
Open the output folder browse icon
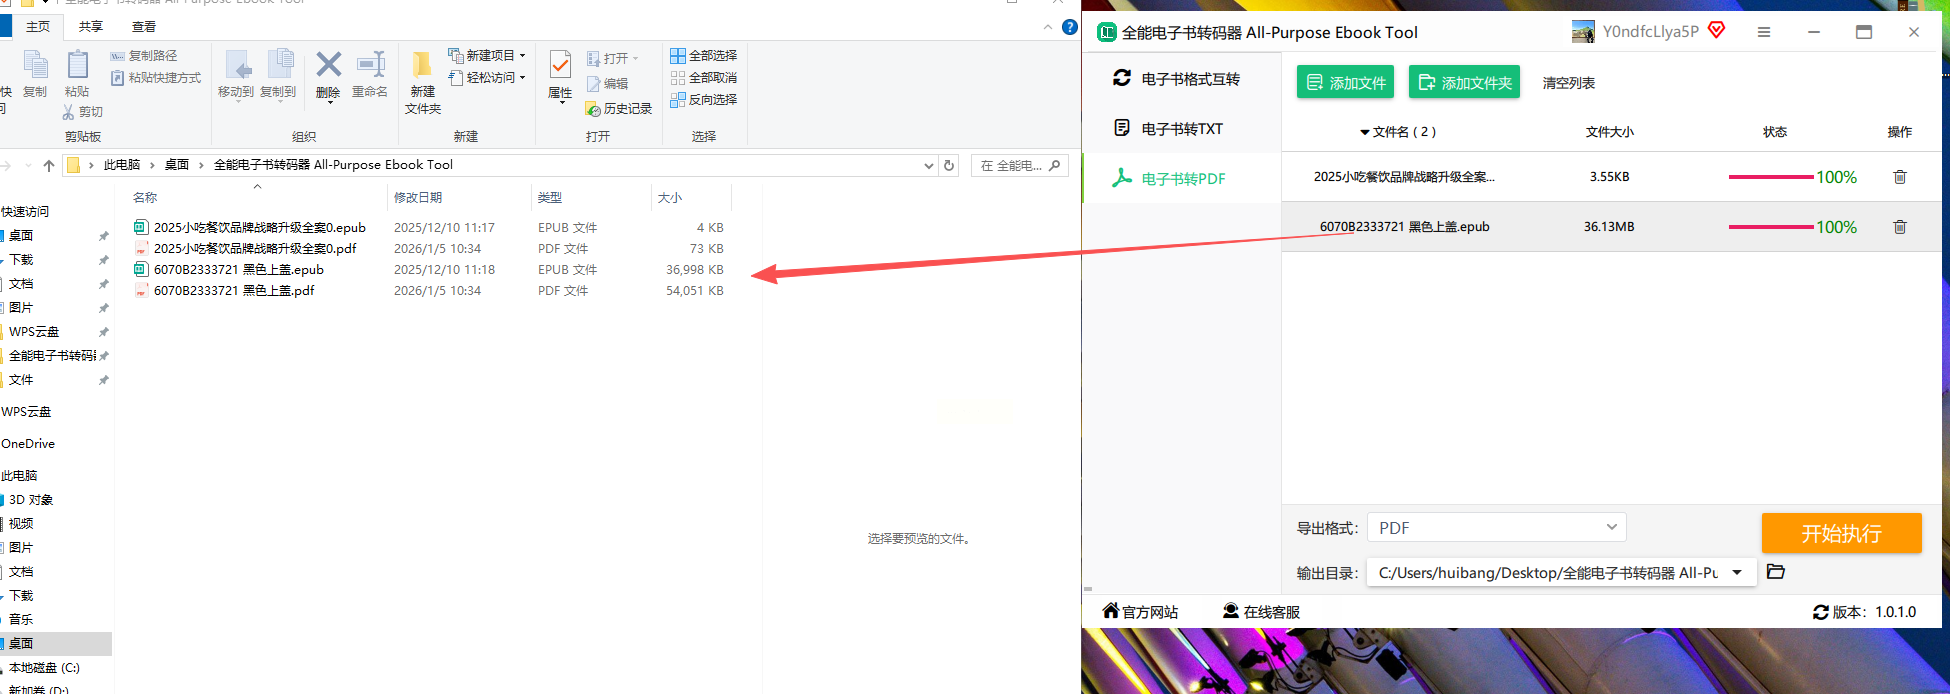click(x=1776, y=572)
